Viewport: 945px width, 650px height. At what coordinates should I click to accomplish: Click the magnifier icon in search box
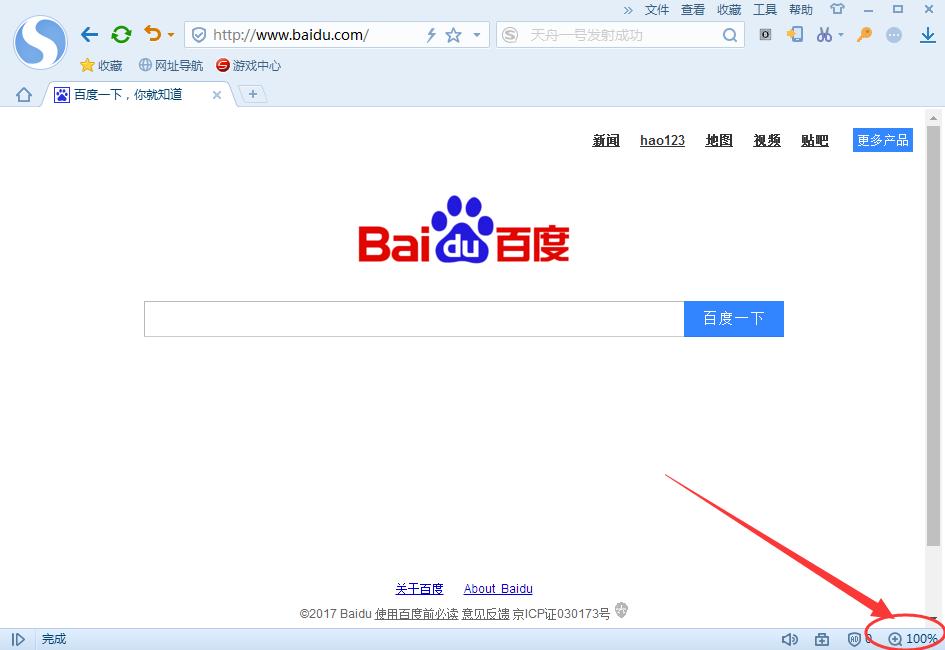[731, 35]
